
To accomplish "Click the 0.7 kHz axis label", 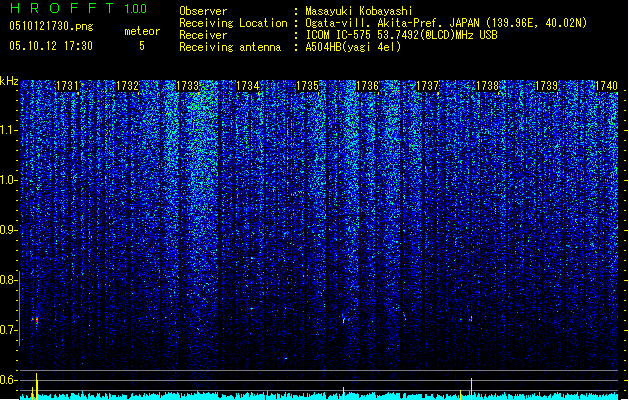I will 8,330.
